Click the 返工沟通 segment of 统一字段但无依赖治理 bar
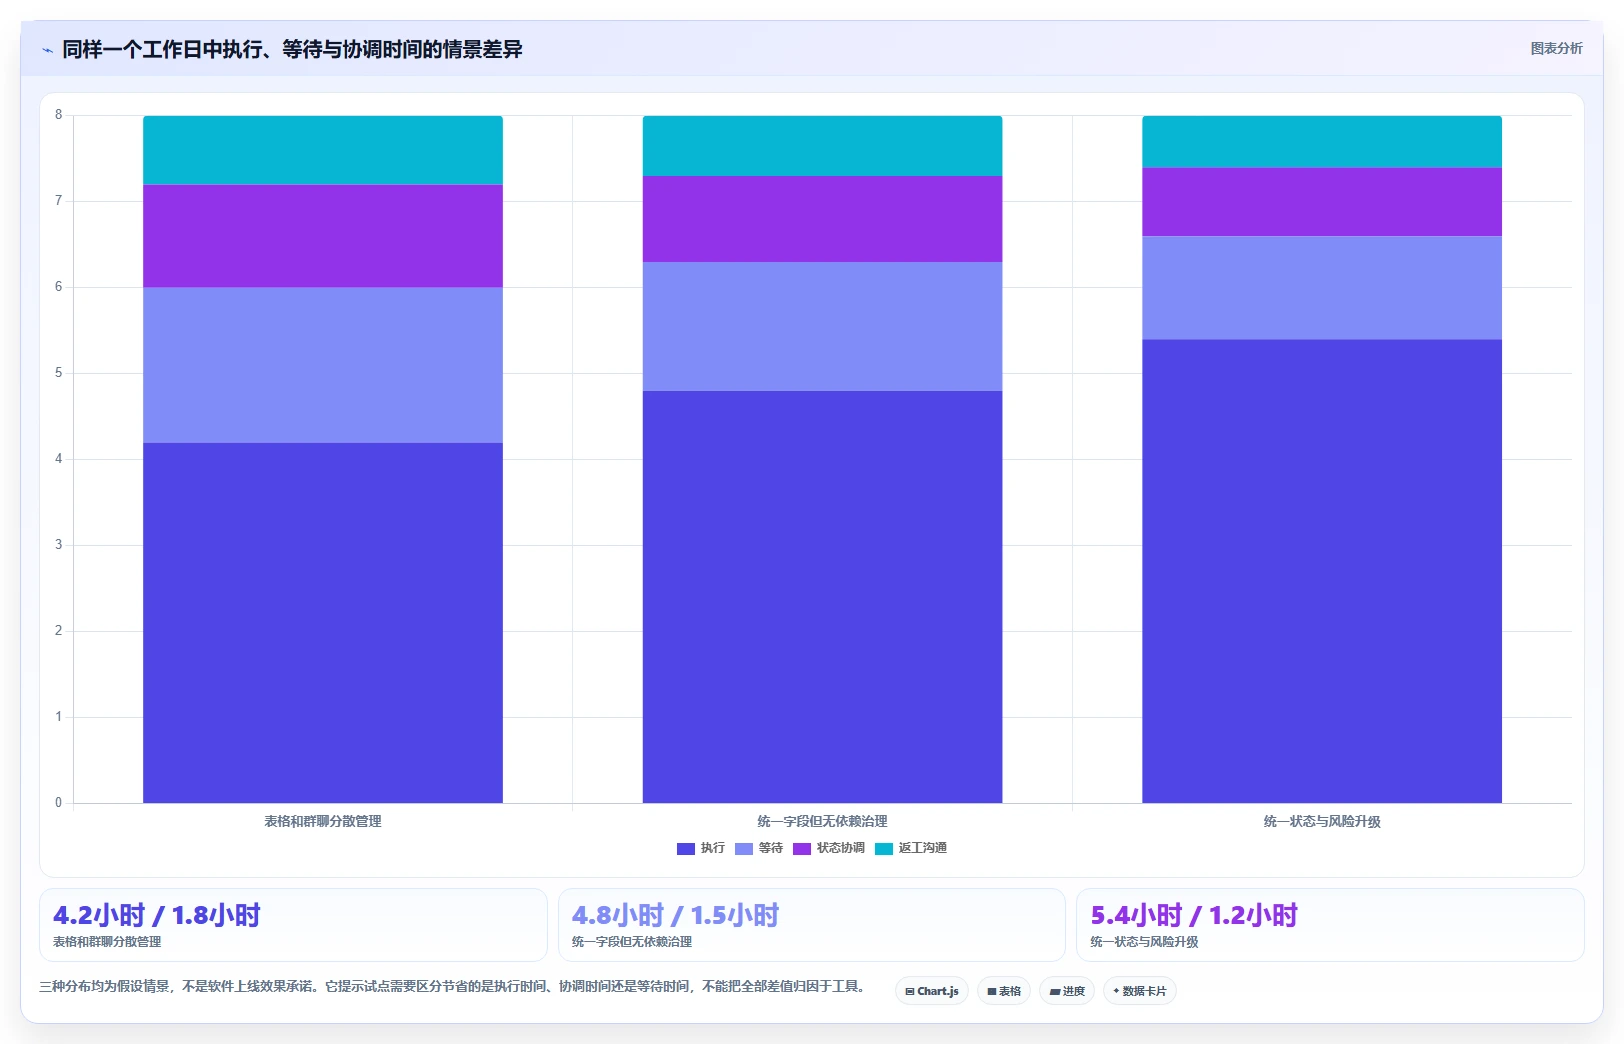 pyautogui.click(x=822, y=146)
